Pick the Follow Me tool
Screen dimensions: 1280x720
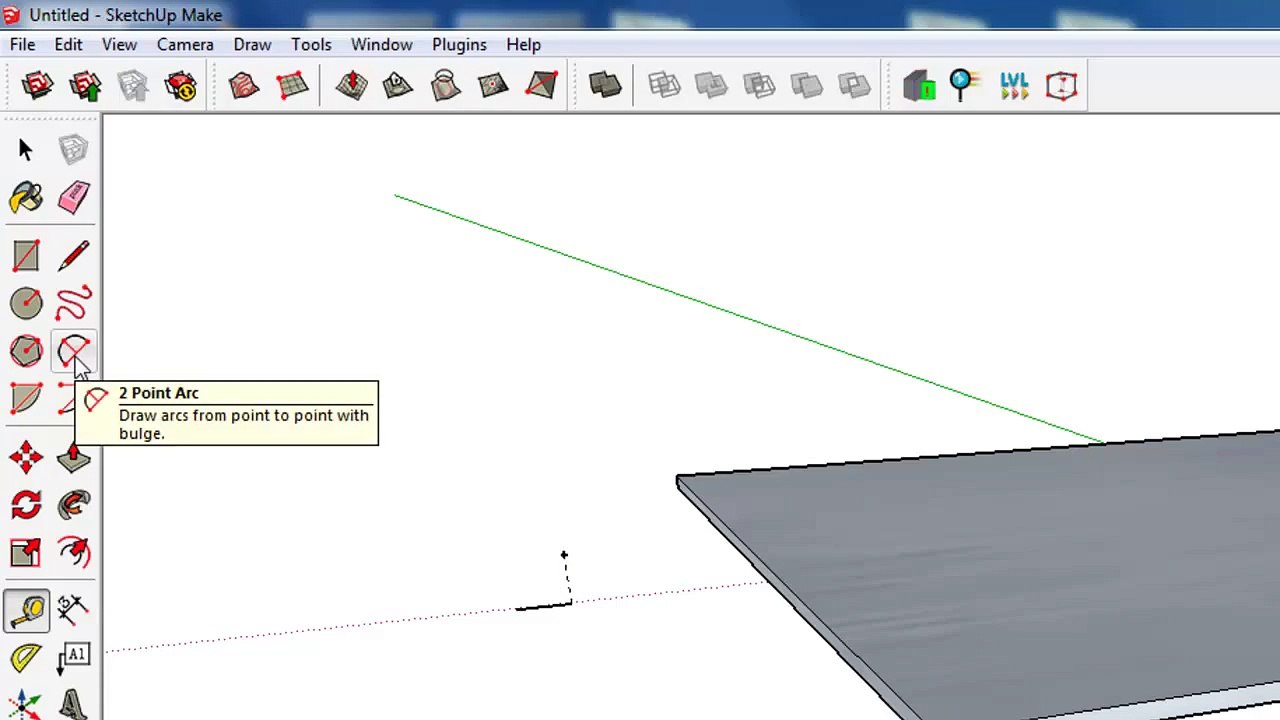[73, 505]
